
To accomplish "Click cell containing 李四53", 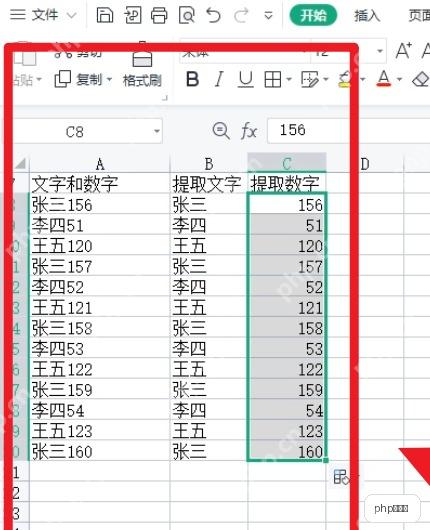I will (99, 348).
